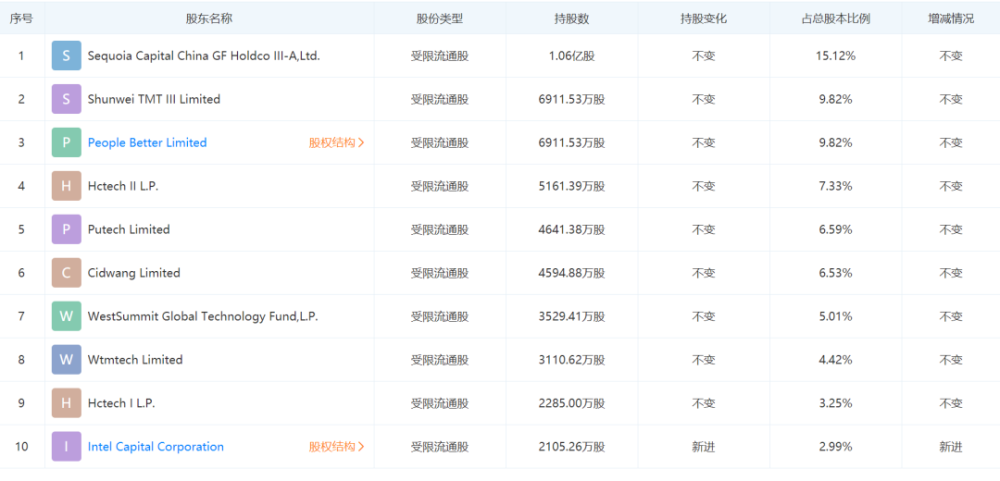
Task: Click the 序号 column header
Action: (x=21, y=18)
